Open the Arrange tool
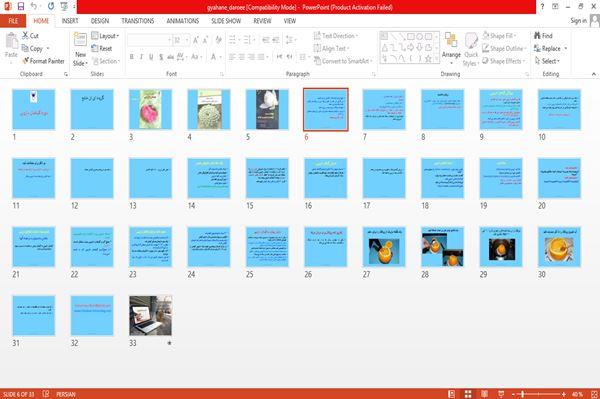Image resolution: width=600 pixels, height=399 pixels. pyautogui.click(x=451, y=49)
